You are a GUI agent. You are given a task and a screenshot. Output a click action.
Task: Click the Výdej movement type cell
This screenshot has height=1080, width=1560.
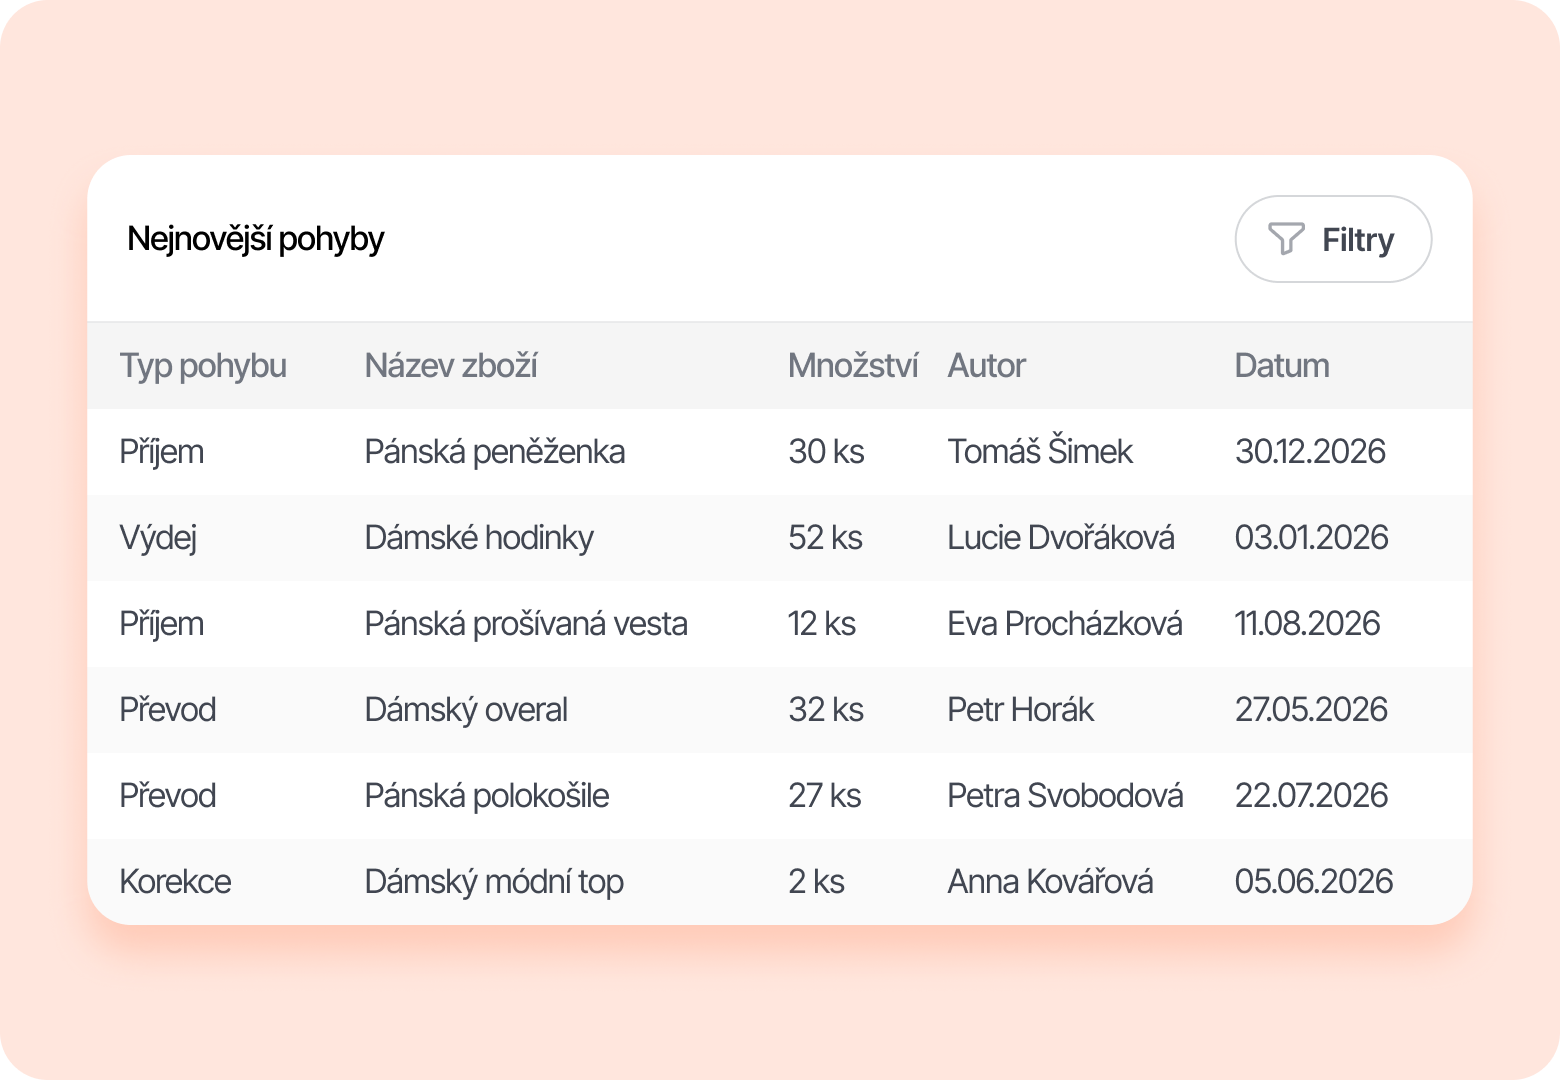[x=158, y=538]
